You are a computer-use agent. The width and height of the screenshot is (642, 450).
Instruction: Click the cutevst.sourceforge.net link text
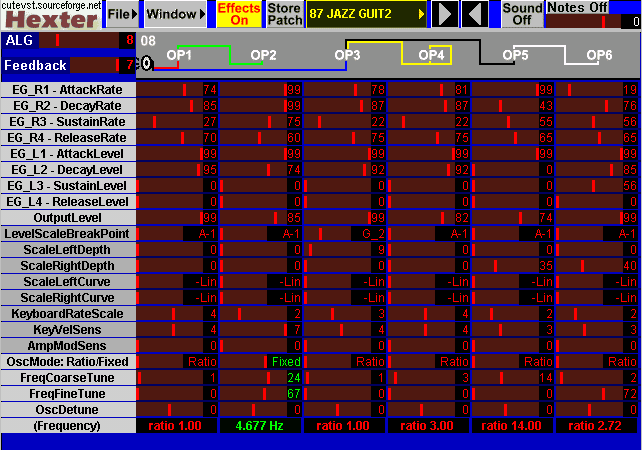[x=51, y=5]
